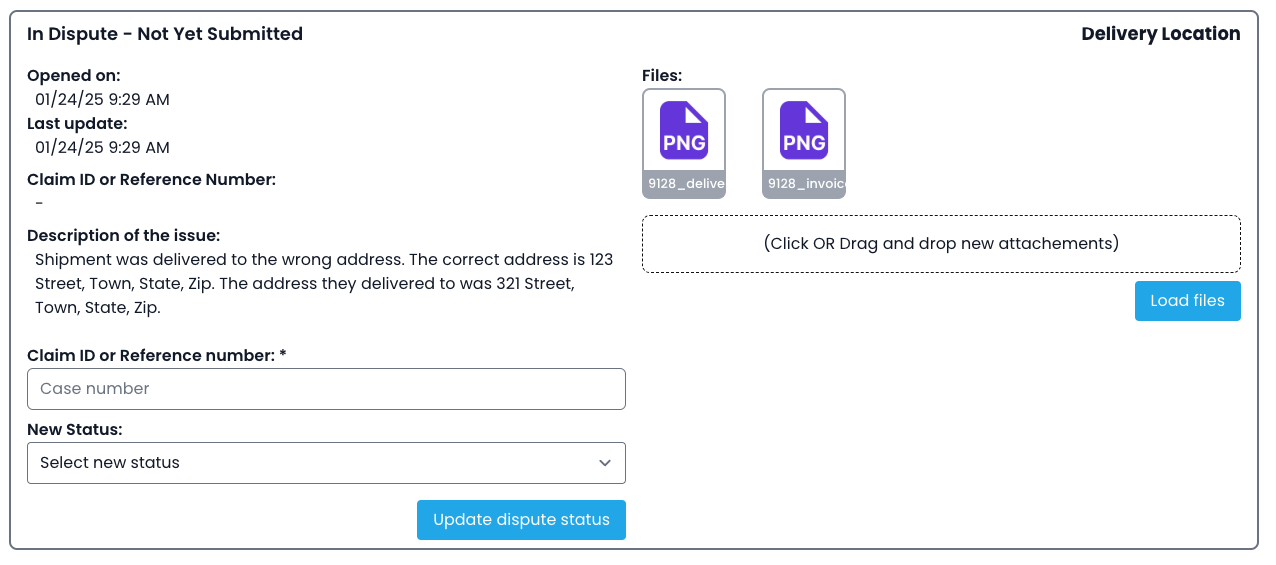Screen dimensions: 1276x565
Task: Click the Opened on timestamp value
Action: click(x=102, y=100)
